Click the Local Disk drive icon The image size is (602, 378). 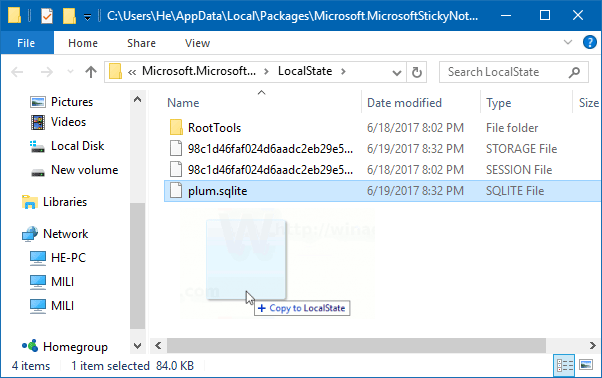pos(37,147)
